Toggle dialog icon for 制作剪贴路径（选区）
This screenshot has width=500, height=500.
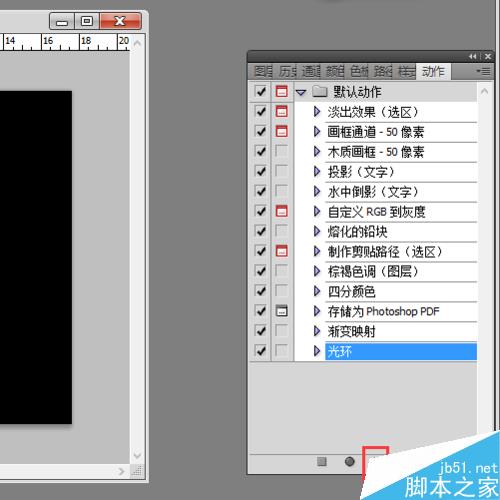coord(282,251)
